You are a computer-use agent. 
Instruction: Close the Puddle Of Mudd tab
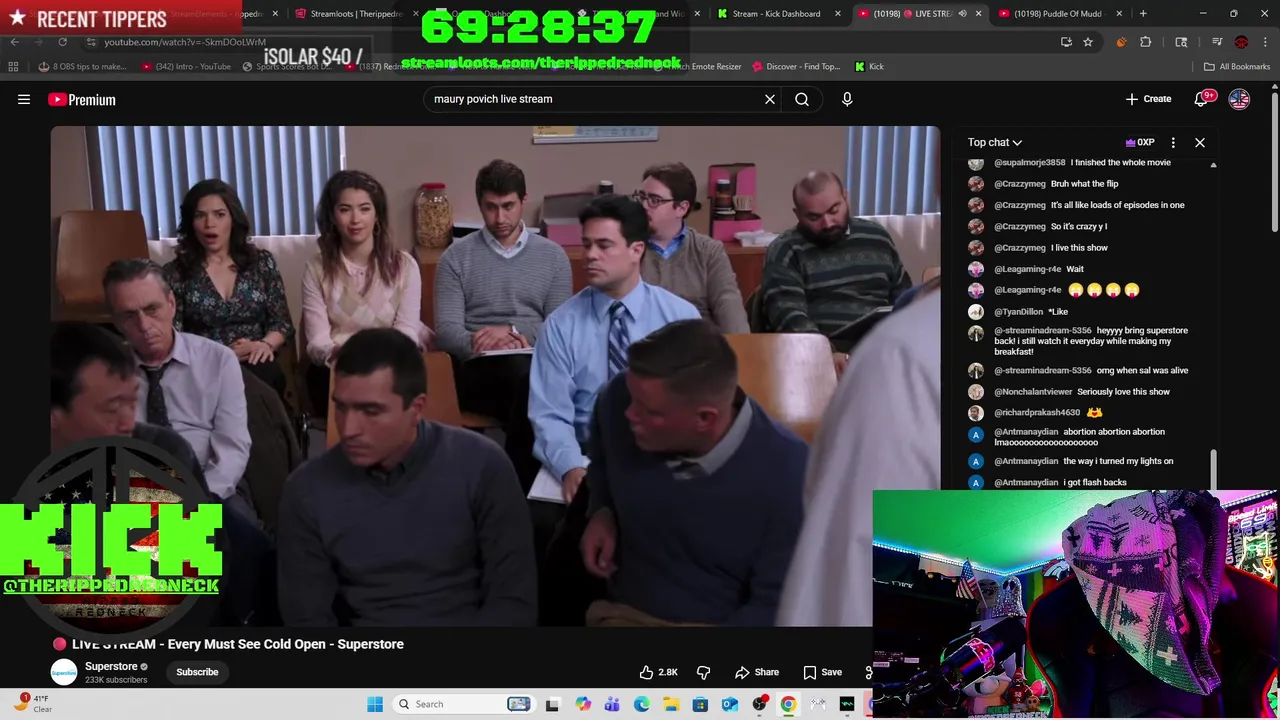pyautogui.click(x=1119, y=14)
